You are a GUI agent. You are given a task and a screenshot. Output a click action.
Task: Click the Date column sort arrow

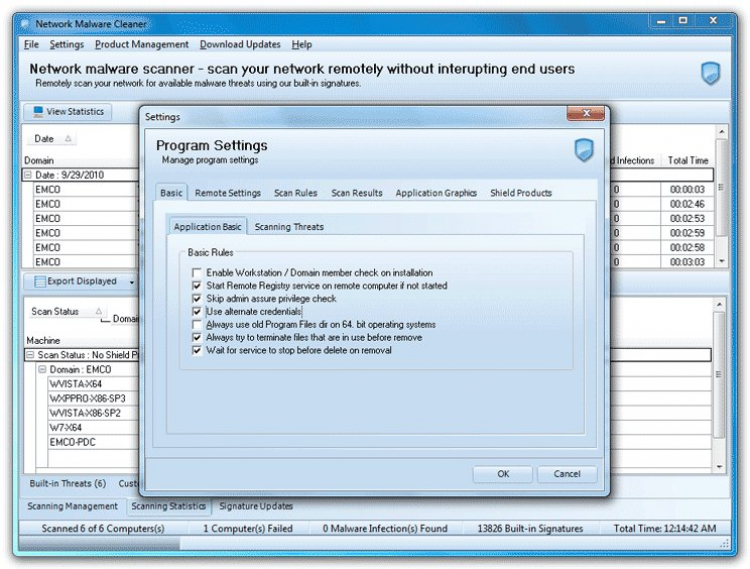(68, 138)
